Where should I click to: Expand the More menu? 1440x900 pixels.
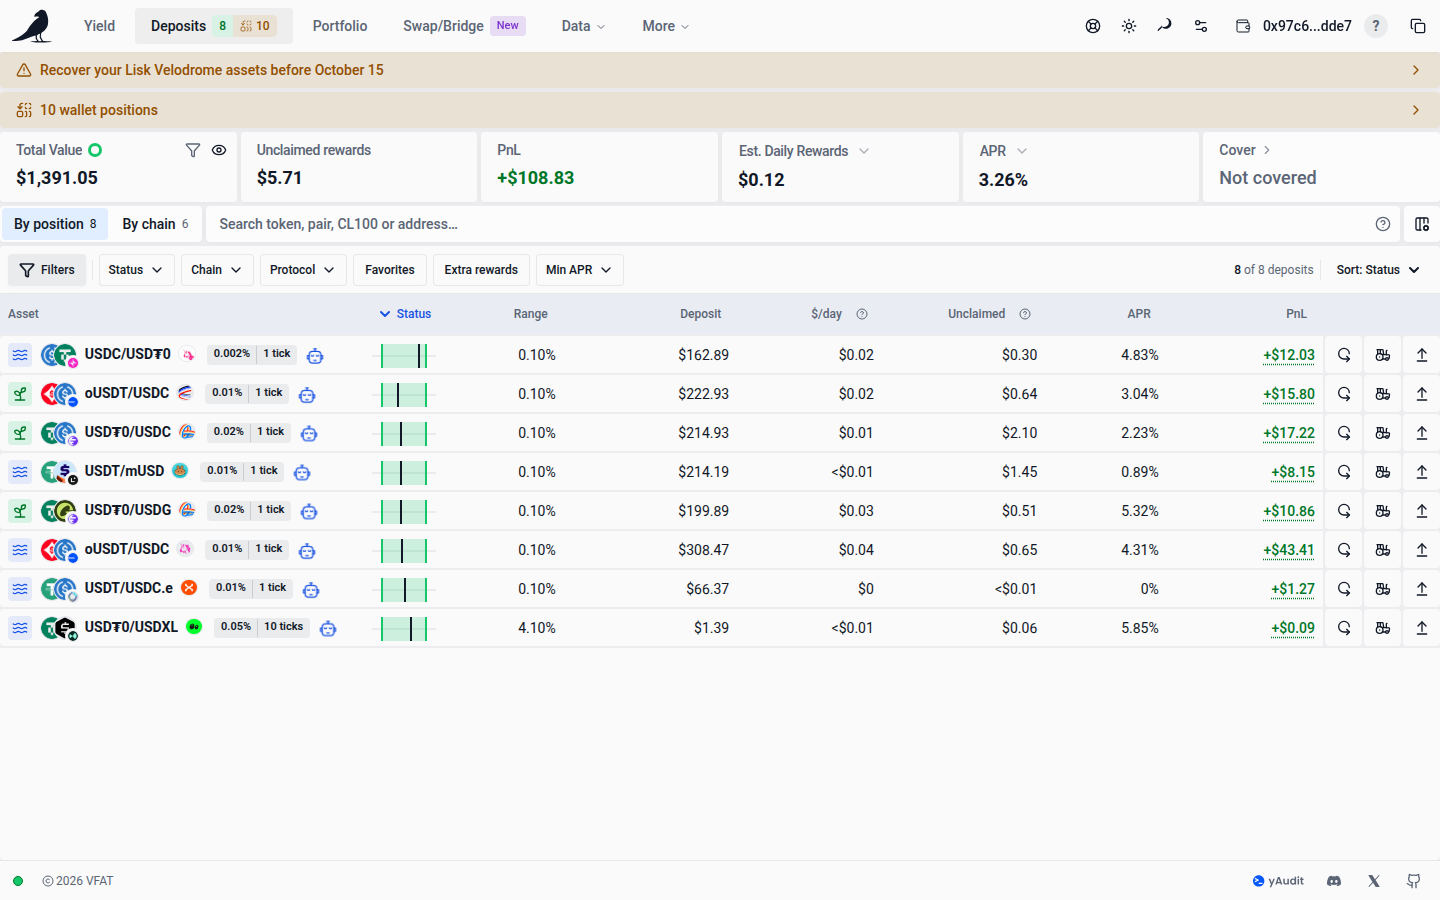[x=666, y=26]
